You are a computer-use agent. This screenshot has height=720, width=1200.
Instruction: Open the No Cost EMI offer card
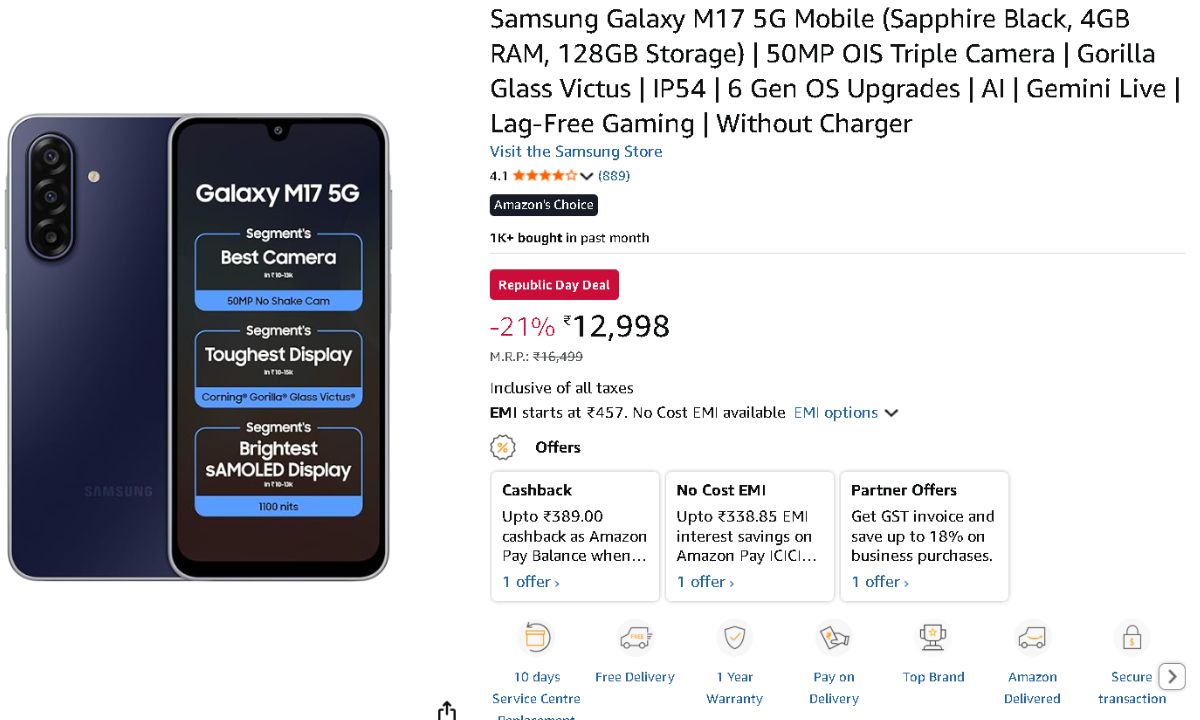point(749,536)
